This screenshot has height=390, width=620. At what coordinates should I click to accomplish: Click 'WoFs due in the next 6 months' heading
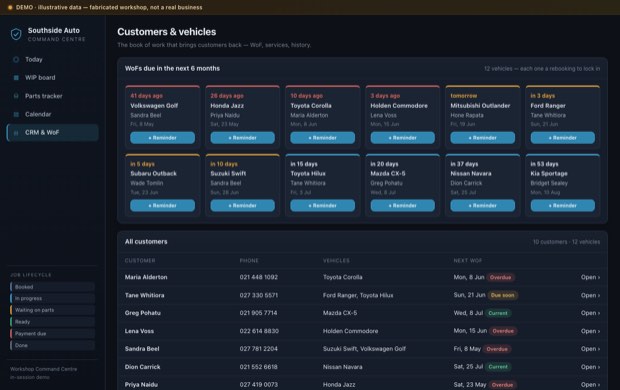click(x=172, y=68)
